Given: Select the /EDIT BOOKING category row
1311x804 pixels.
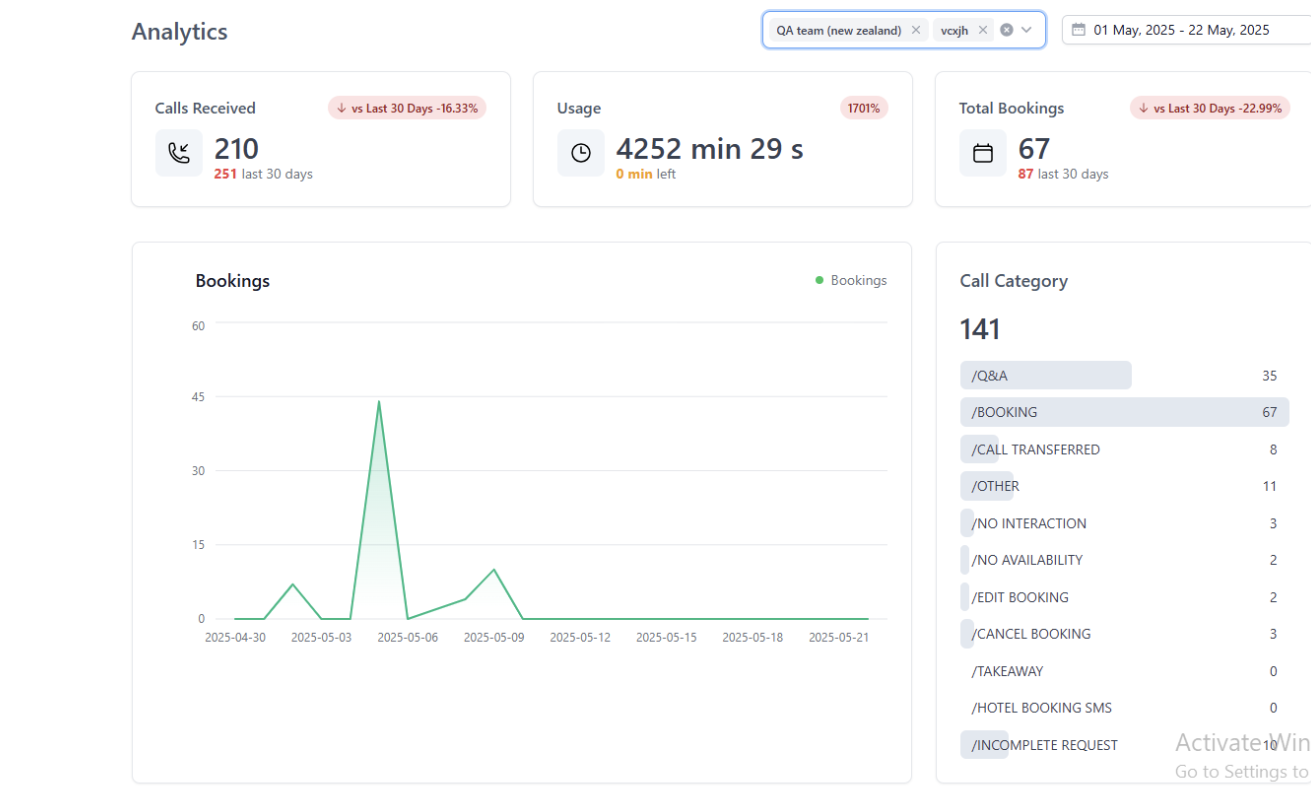Looking at the screenshot, I should pos(1124,597).
